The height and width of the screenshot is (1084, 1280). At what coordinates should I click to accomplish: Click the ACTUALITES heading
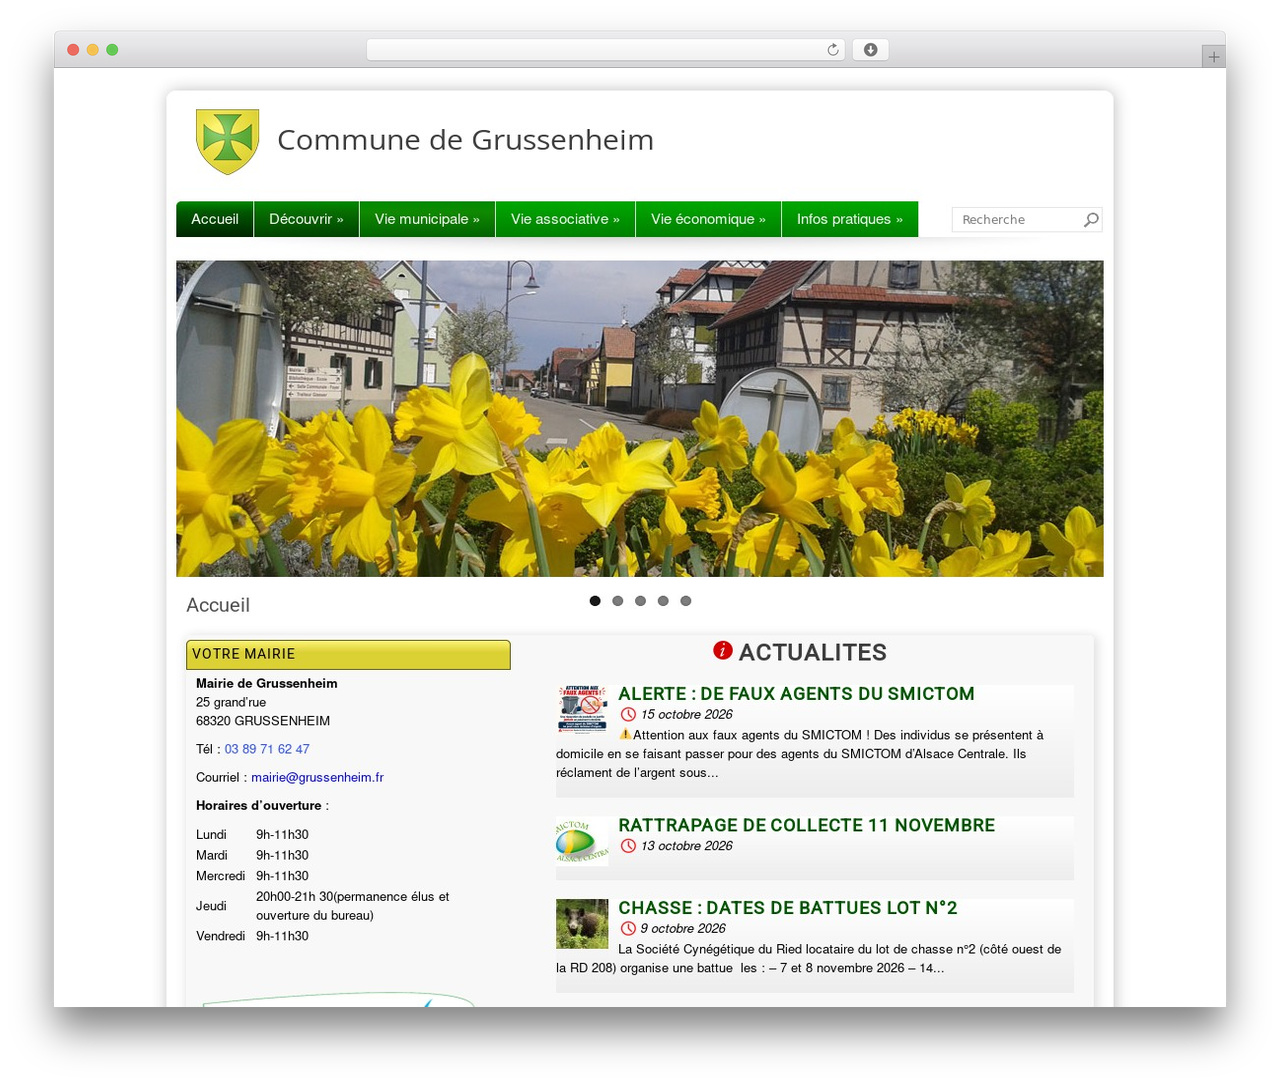coord(812,652)
